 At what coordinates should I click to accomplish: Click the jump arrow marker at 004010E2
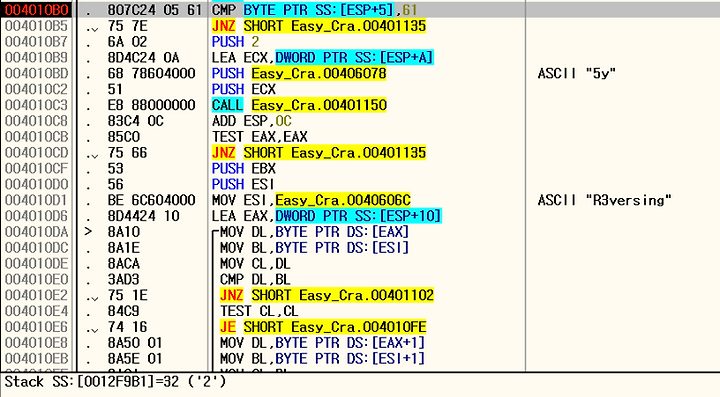point(92,297)
